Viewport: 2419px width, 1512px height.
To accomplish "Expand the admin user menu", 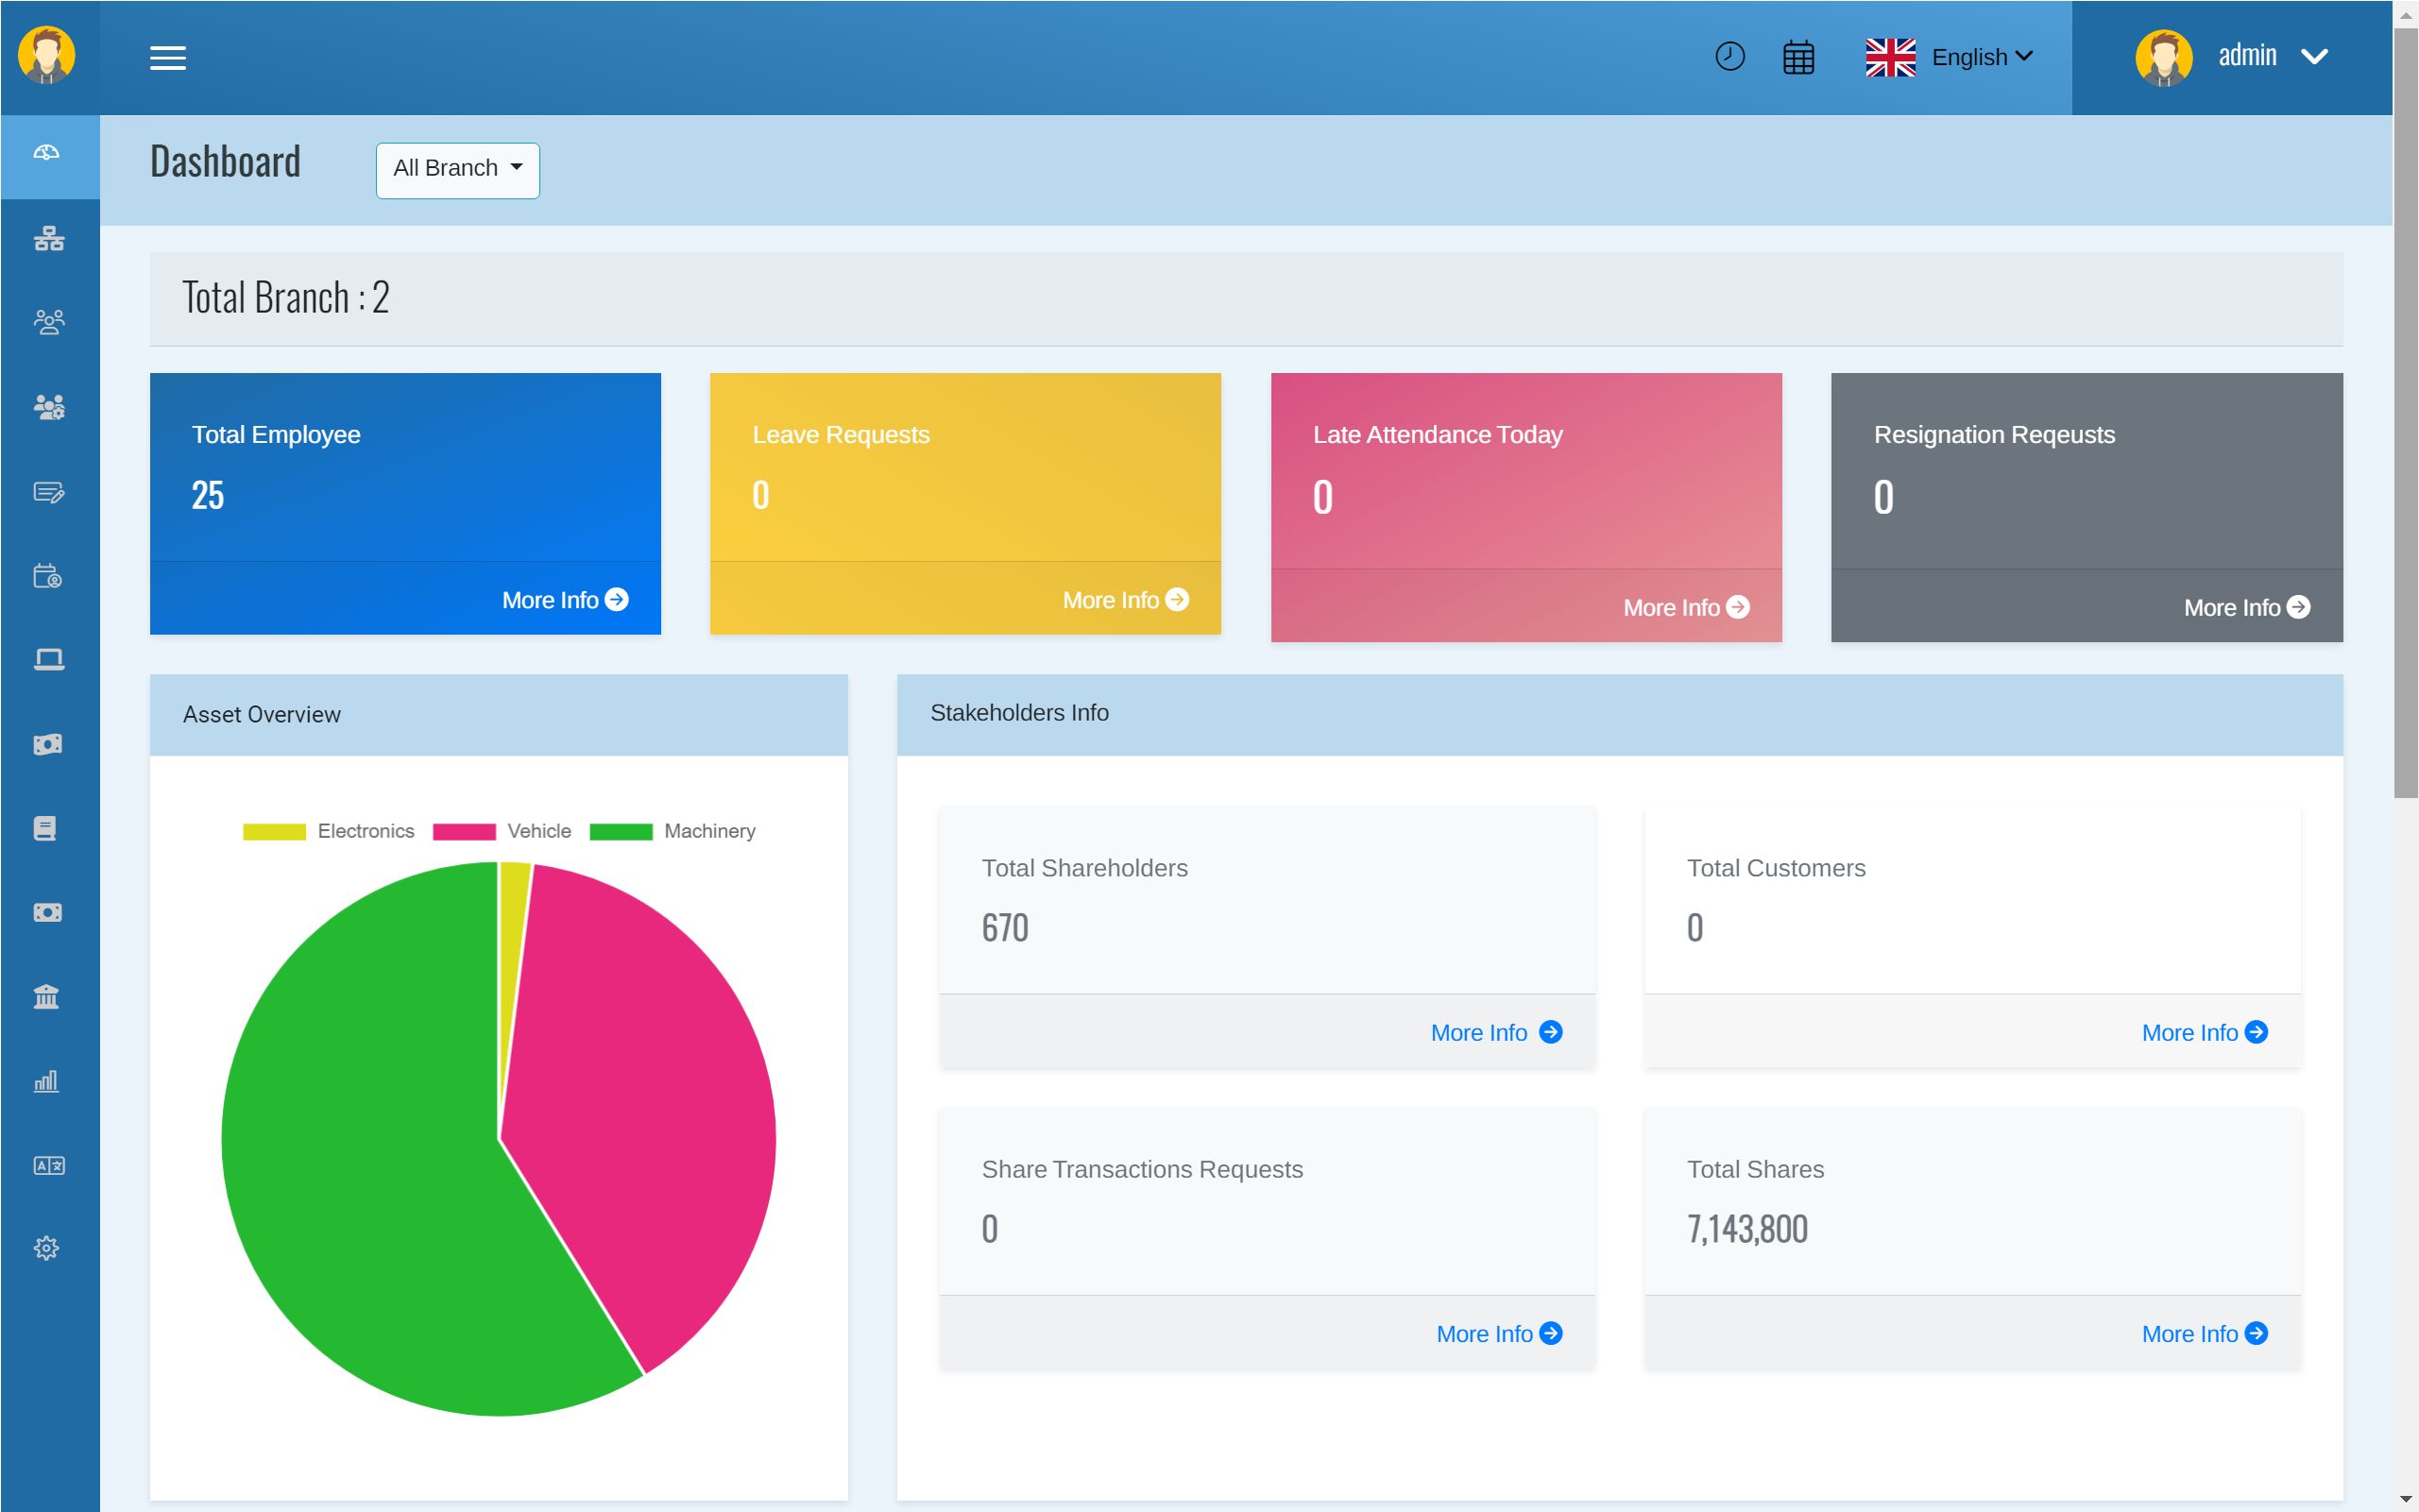I will (2231, 57).
